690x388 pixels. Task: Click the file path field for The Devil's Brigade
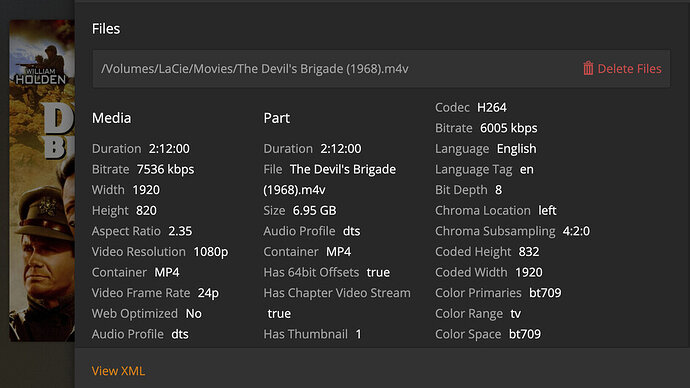pos(381,69)
